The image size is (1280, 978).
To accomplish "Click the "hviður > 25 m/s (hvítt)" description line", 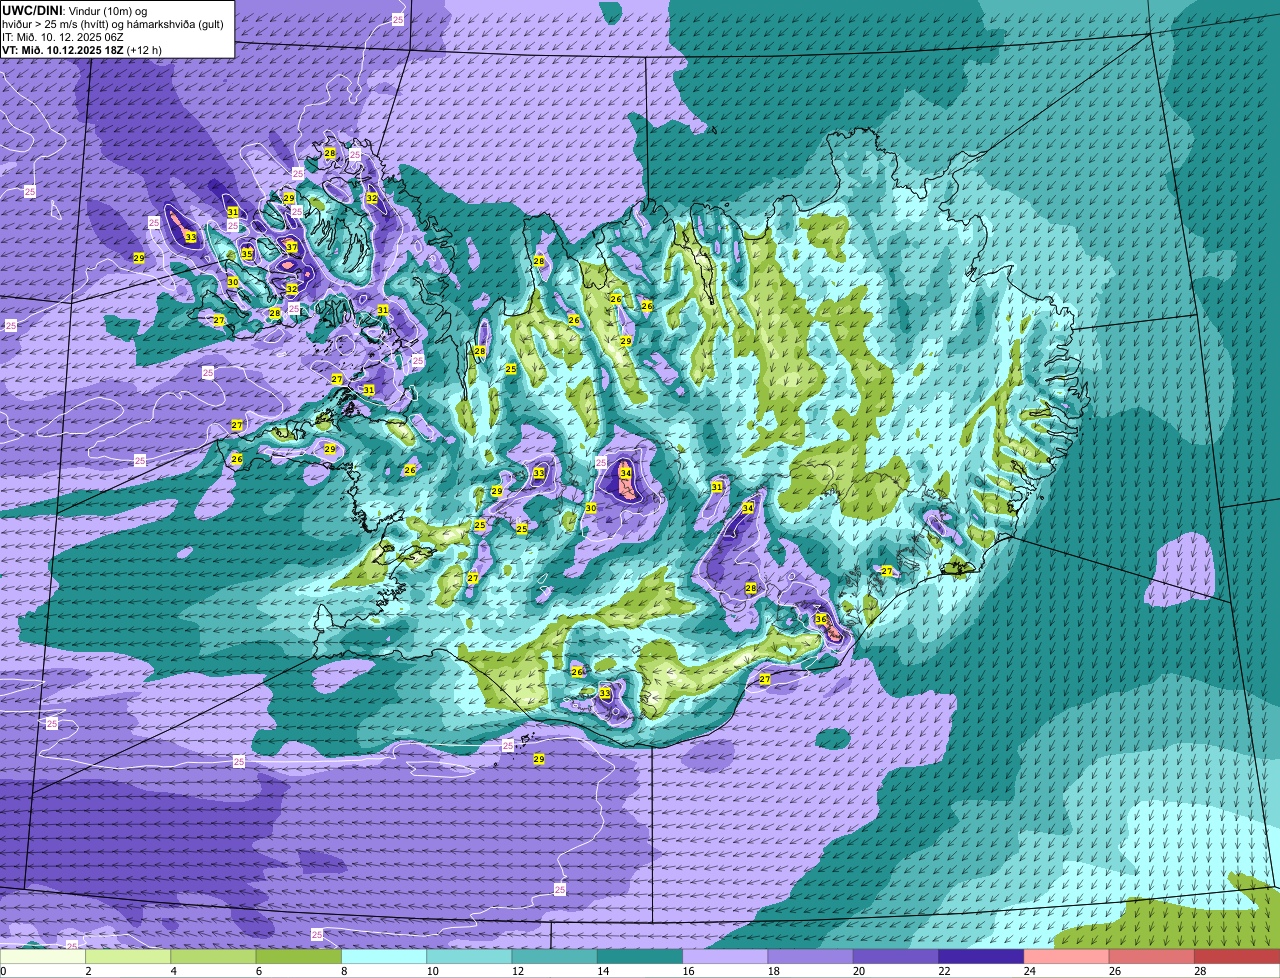I will coord(113,23).
